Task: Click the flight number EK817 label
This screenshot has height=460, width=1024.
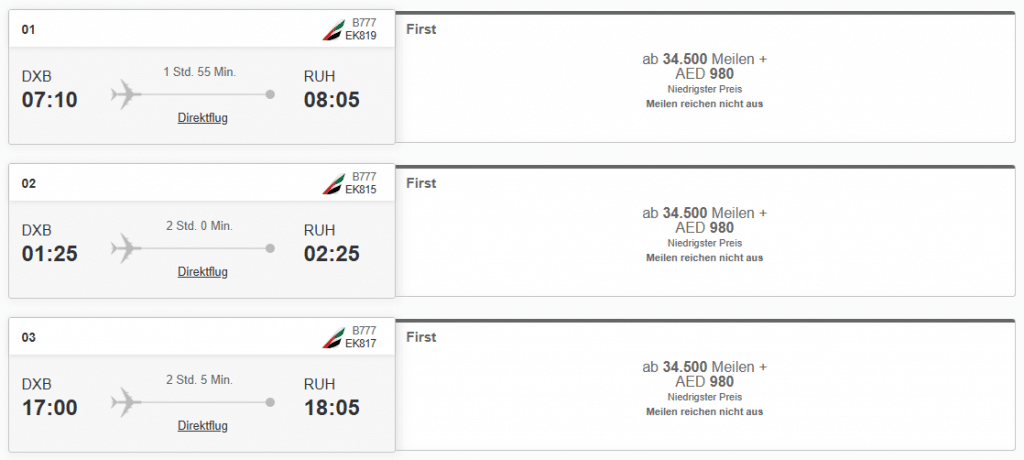Action: coord(361,345)
